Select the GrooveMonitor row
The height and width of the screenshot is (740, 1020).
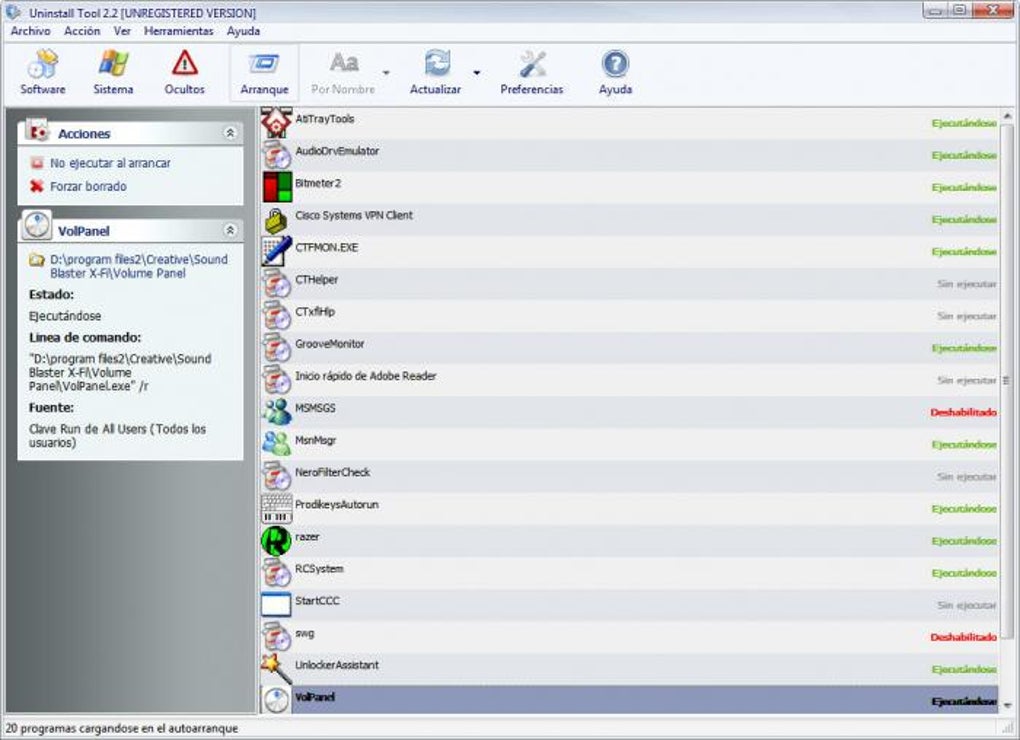pyautogui.click(x=629, y=348)
